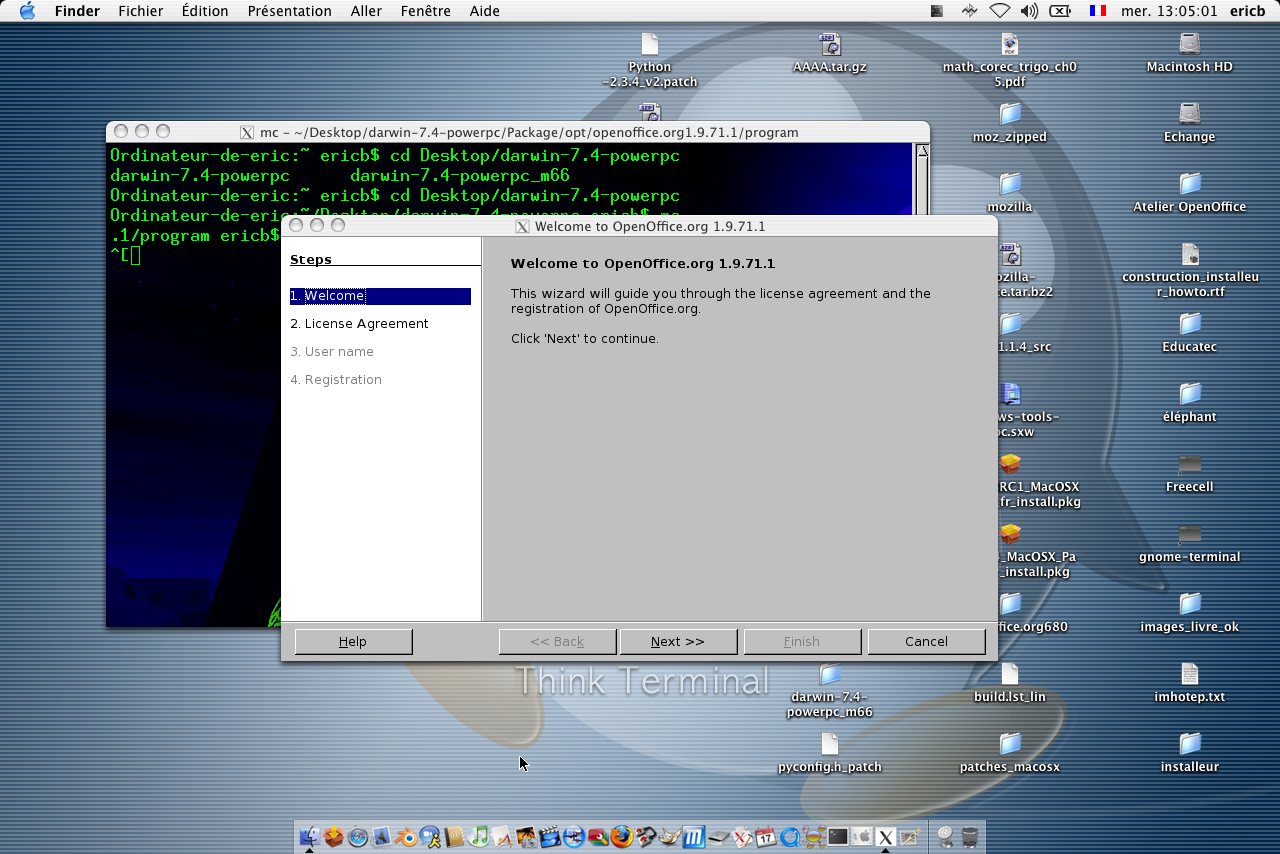The image size is (1280, 854).
Task: Launch Blender from the dock
Action: click(405, 837)
